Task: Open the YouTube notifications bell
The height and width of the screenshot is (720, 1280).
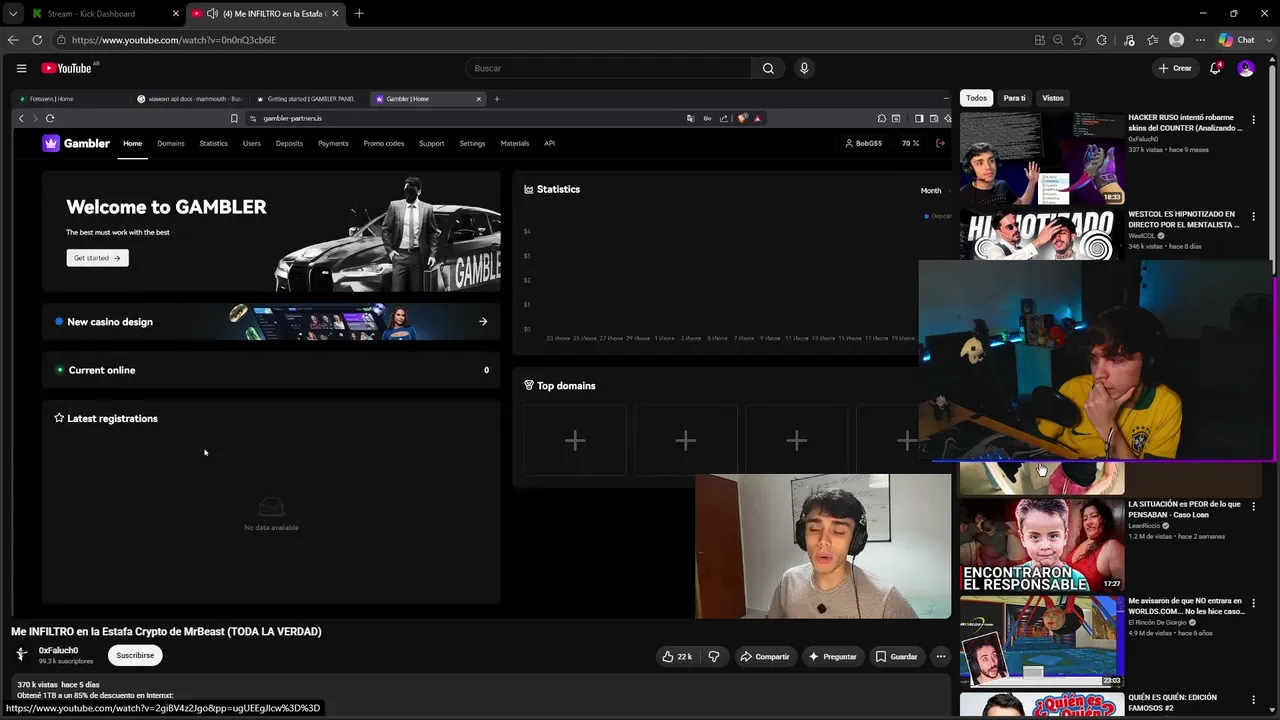Action: (x=1215, y=68)
